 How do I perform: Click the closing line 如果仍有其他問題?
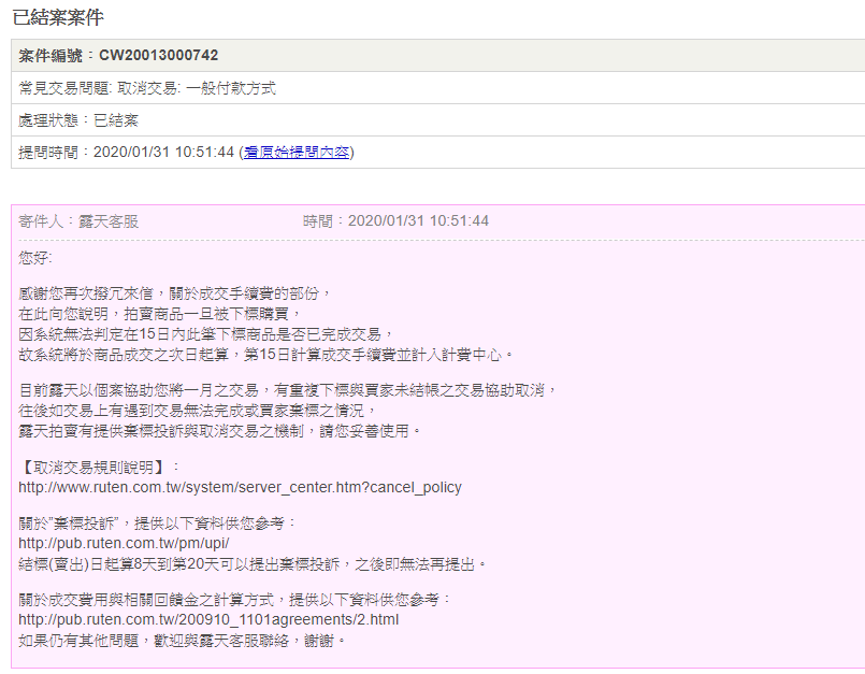point(182,640)
